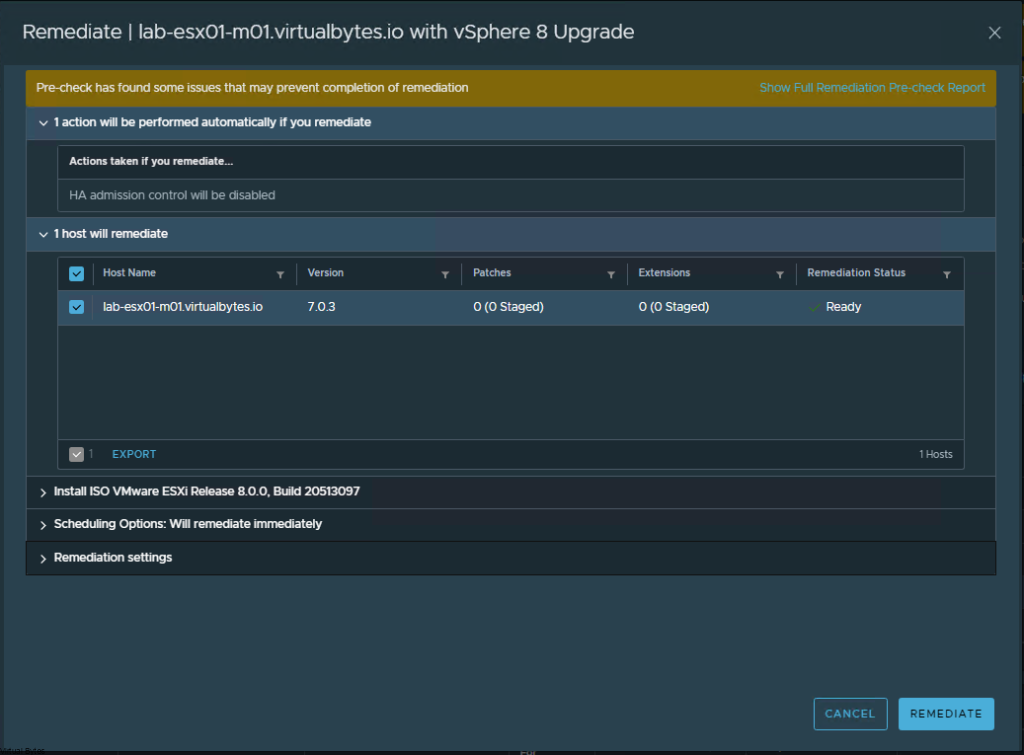Select the host name lab-esx01-m01.virtualbytes.io cell

tap(183, 307)
